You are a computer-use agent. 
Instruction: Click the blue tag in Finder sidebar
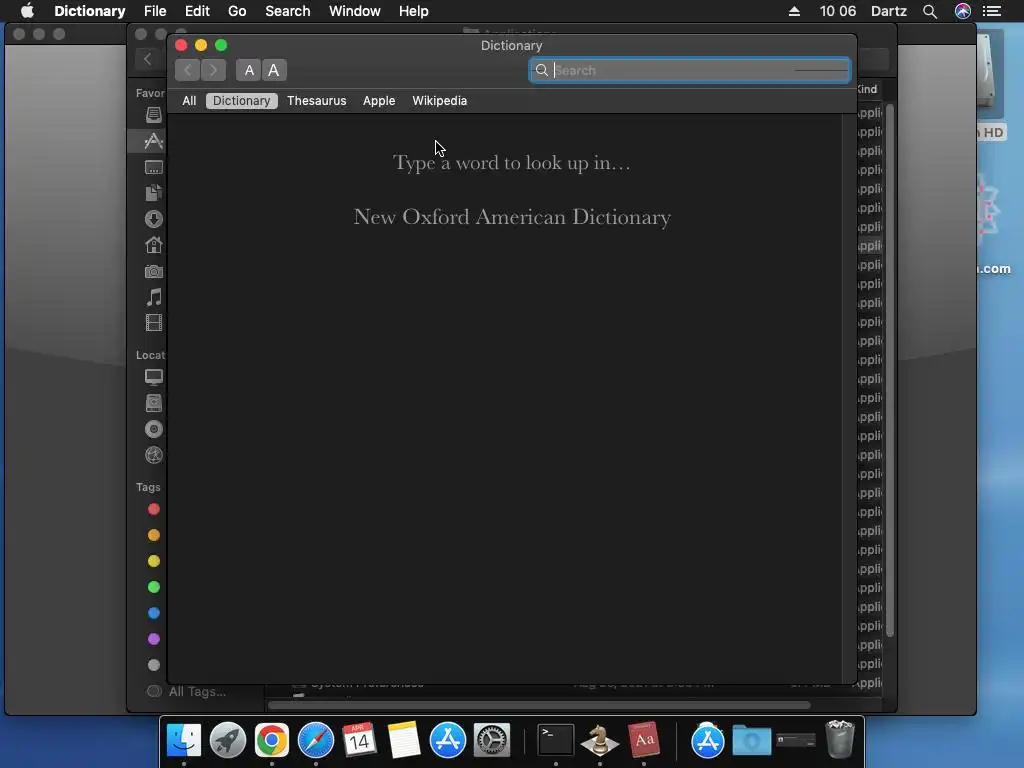(153, 613)
